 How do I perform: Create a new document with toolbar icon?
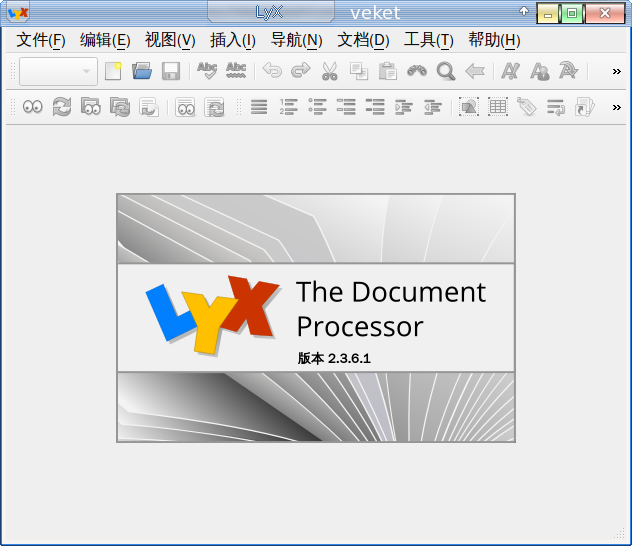pos(113,71)
